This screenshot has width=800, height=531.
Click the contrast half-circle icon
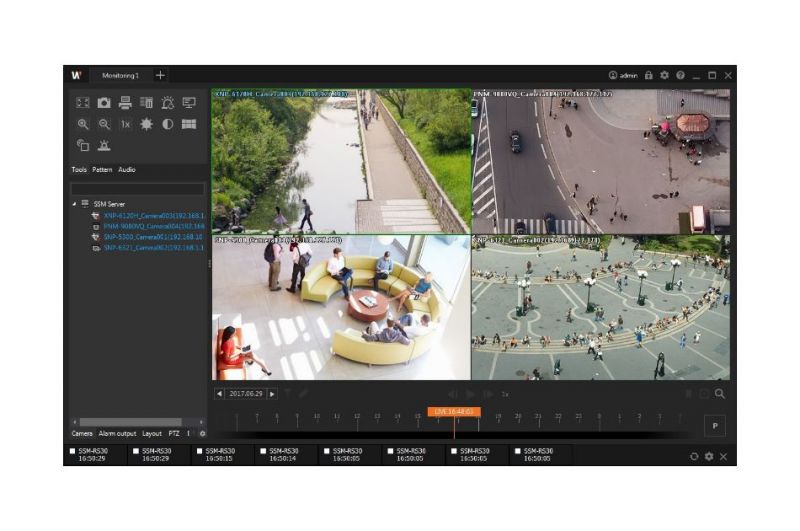(167, 124)
